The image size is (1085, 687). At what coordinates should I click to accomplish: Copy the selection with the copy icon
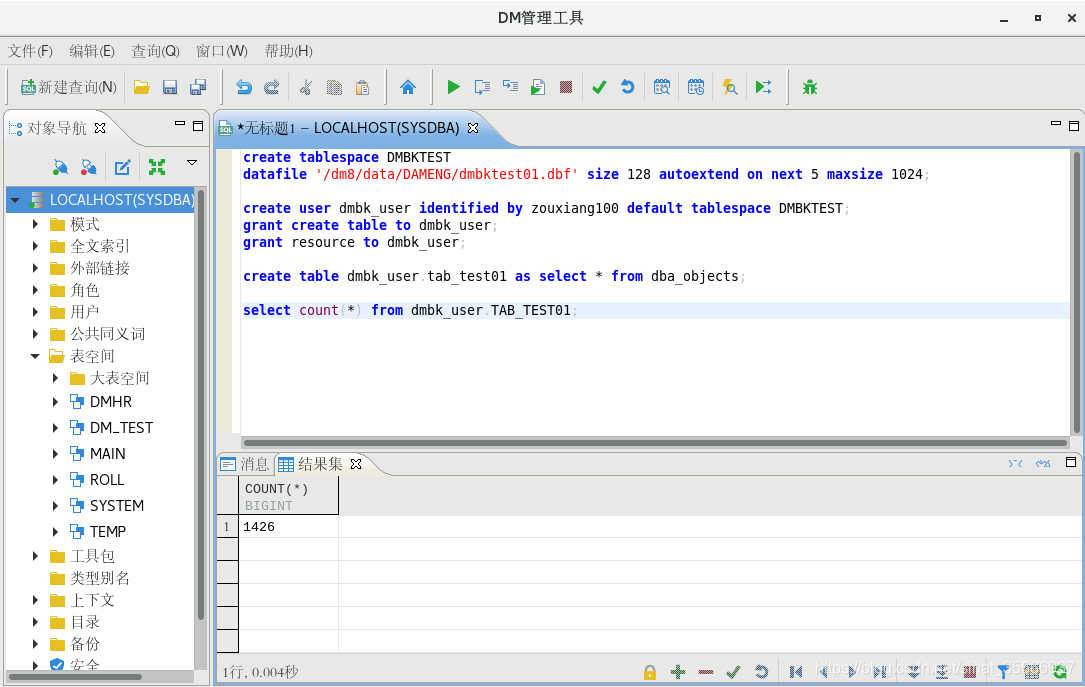point(334,87)
